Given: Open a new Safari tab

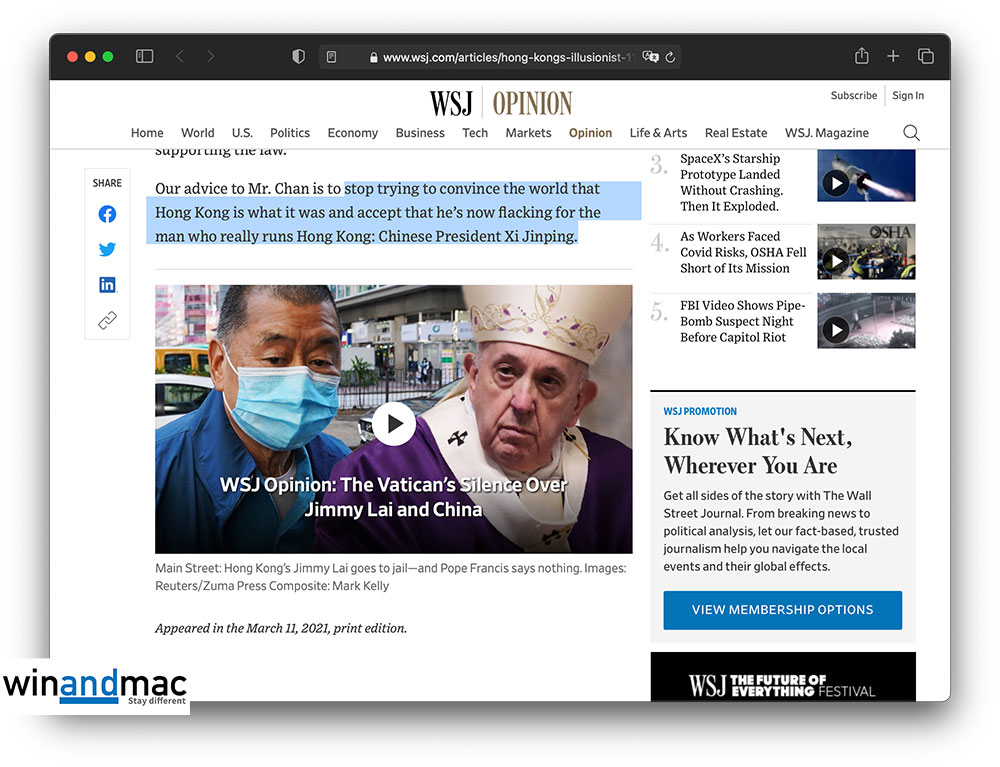Looking at the screenshot, I should (x=893, y=57).
